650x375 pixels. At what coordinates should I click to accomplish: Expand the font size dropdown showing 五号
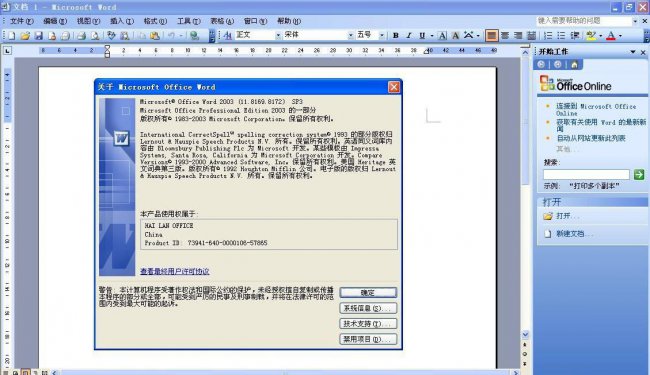(x=381, y=36)
